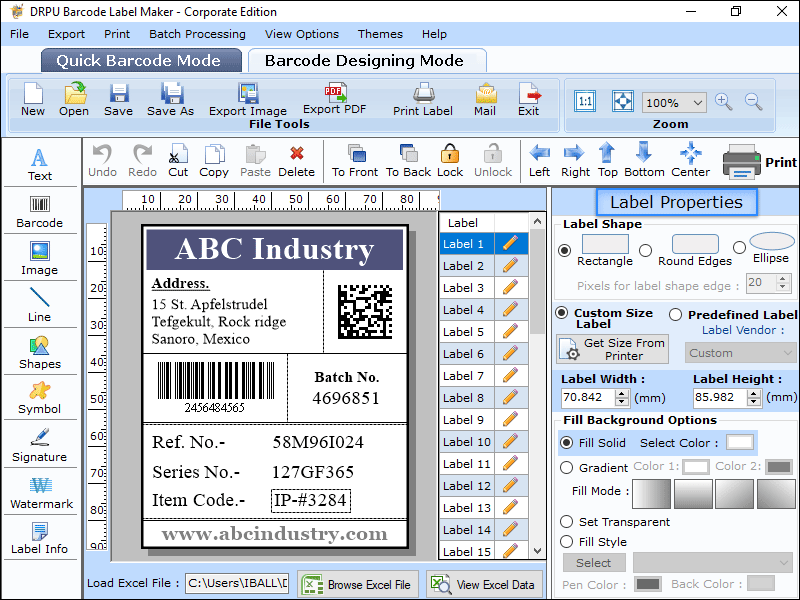The width and height of the screenshot is (800, 600).
Task: Switch to Quick Barcode Mode tab
Action: [x=141, y=61]
